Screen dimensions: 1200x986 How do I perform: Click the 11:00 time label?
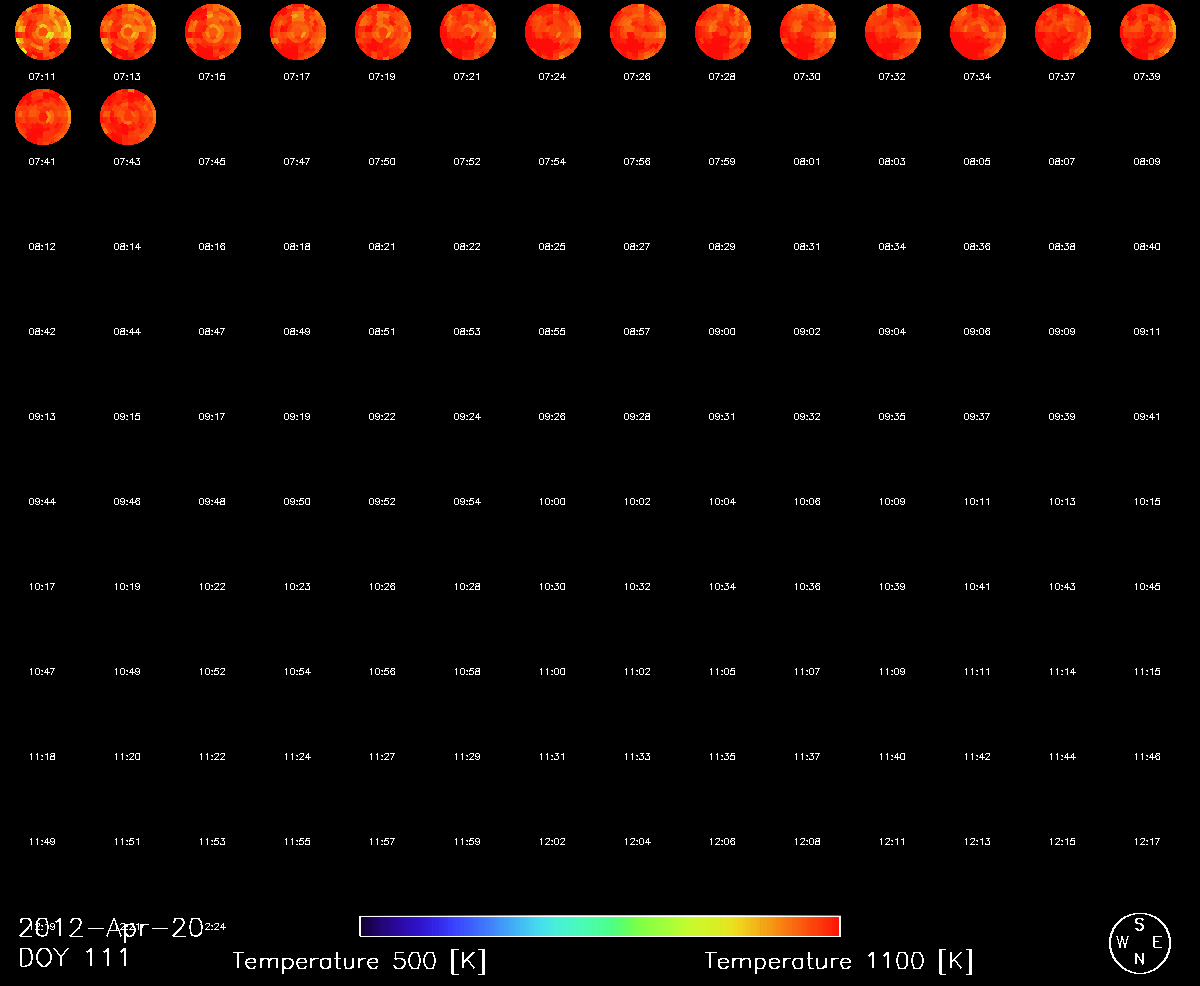coord(552,671)
